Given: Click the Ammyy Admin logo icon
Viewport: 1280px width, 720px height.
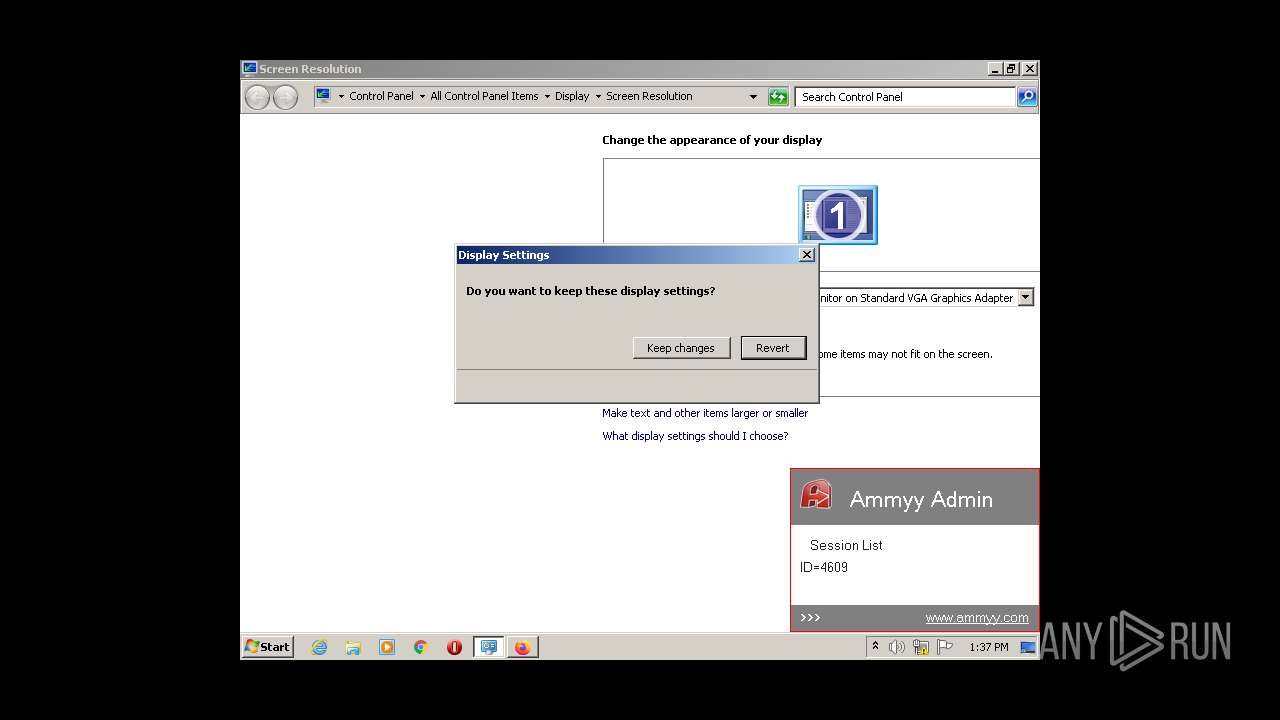Looking at the screenshot, I should click(x=816, y=495).
